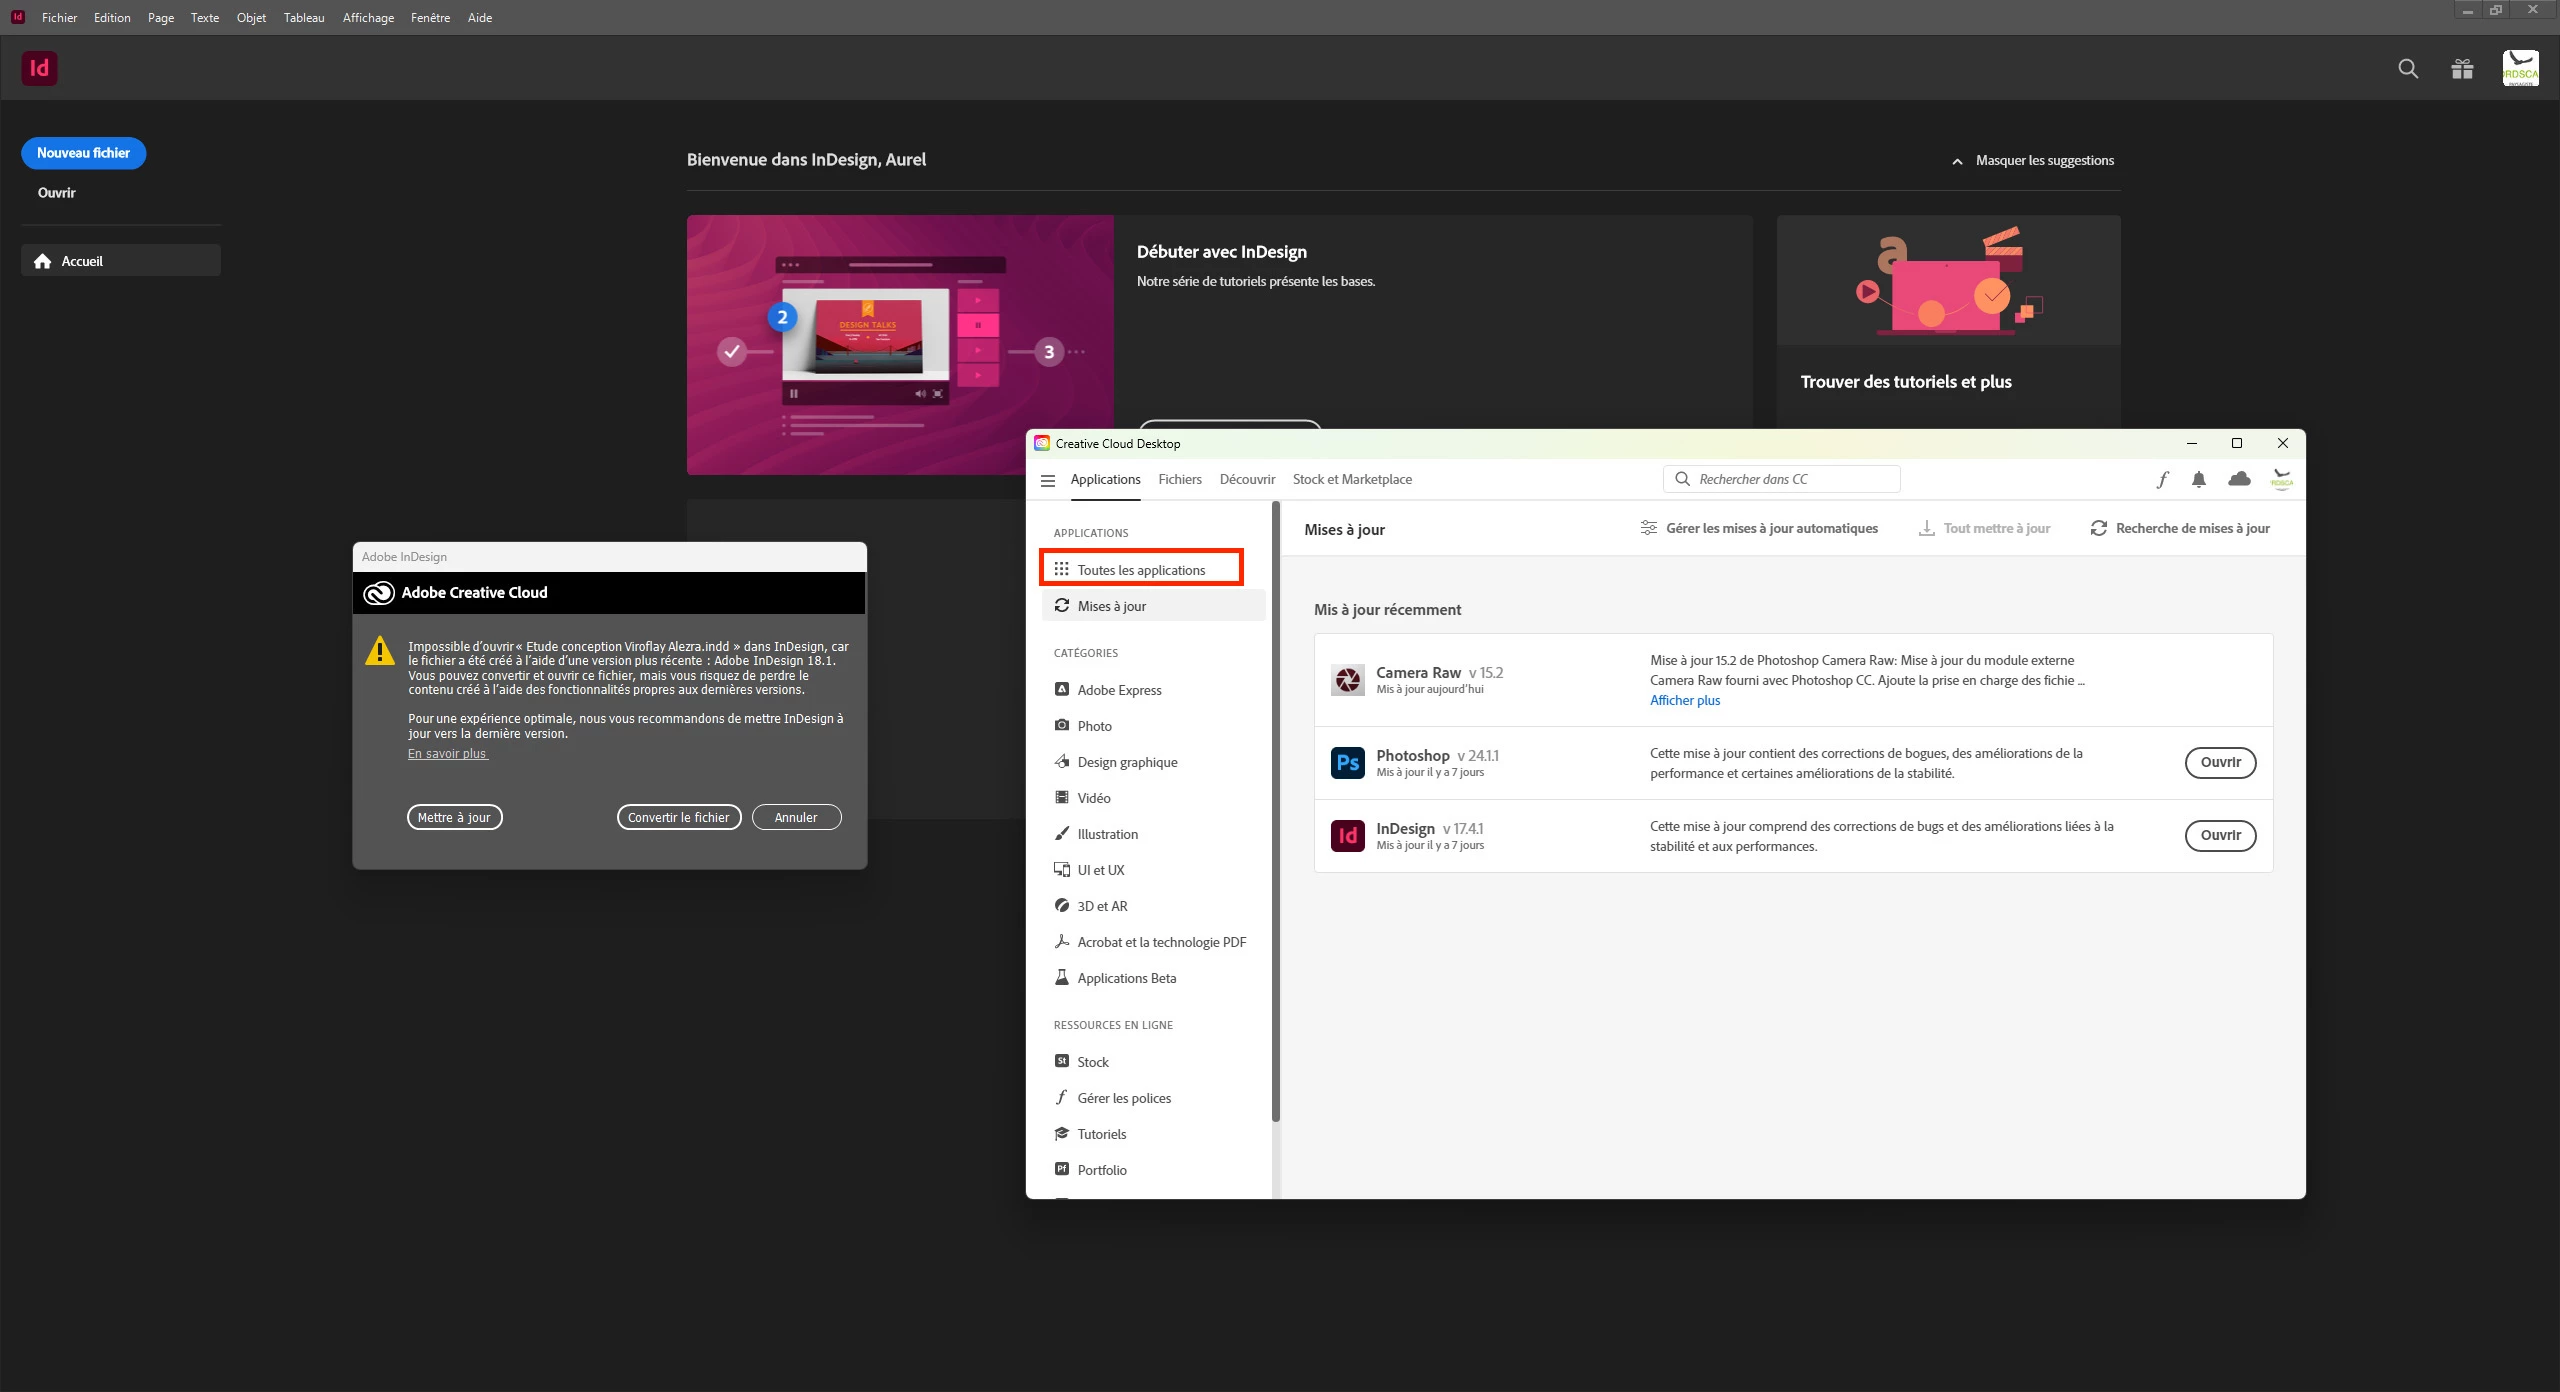Select the Adobe Express category
This screenshot has width=2560, height=1392.
tap(1118, 690)
